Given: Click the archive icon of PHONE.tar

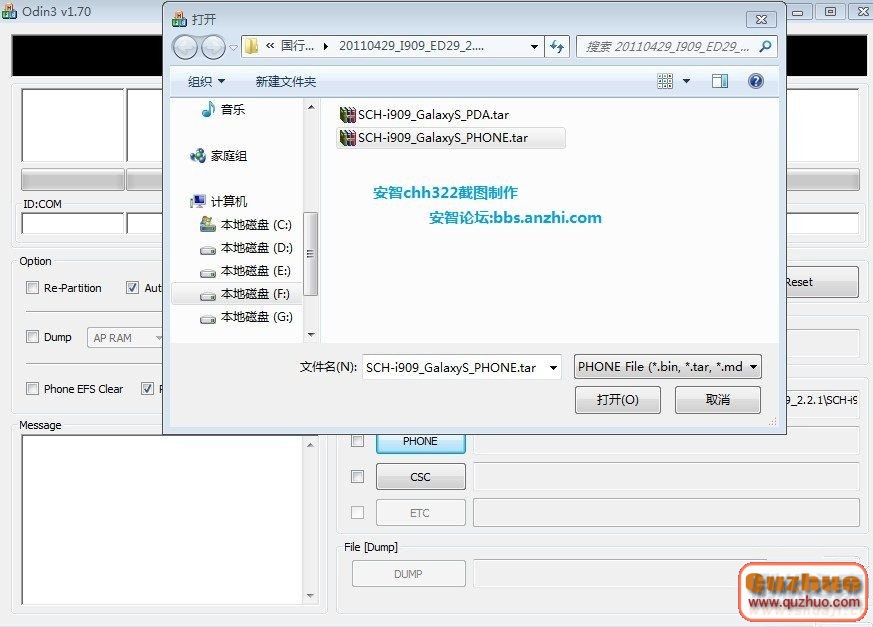Looking at the screenshot, I should 347,138.
